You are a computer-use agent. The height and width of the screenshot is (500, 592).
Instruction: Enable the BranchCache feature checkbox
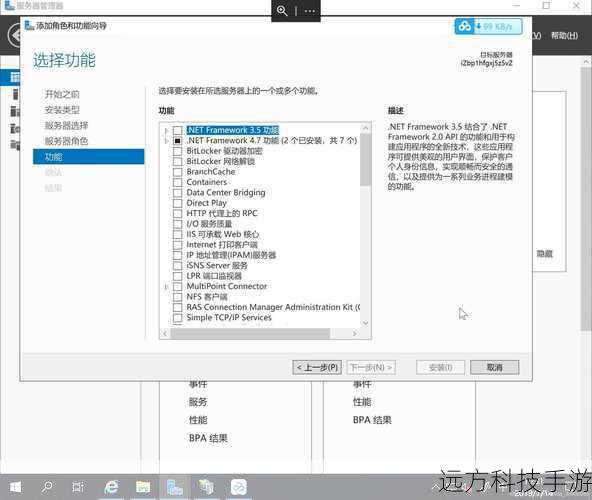pos(177,172)
